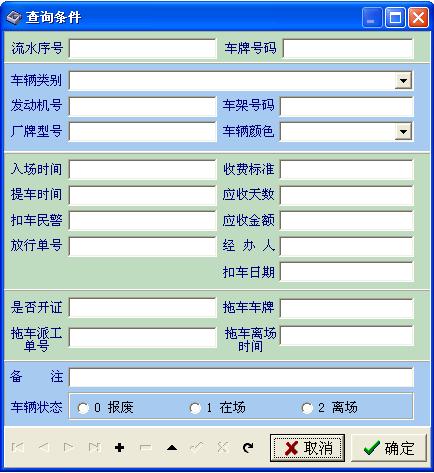Click the up-triangle edit-record icon
This screenshot has width=434, height=473.
point(172,447)
